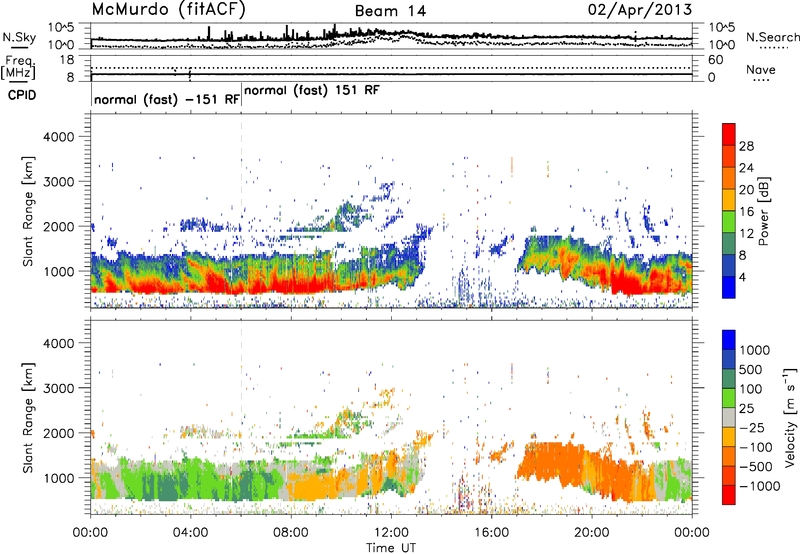Click the date "02/Apr/2013"
The width and height of the screenshot is (800, 554).
(640, 10)
